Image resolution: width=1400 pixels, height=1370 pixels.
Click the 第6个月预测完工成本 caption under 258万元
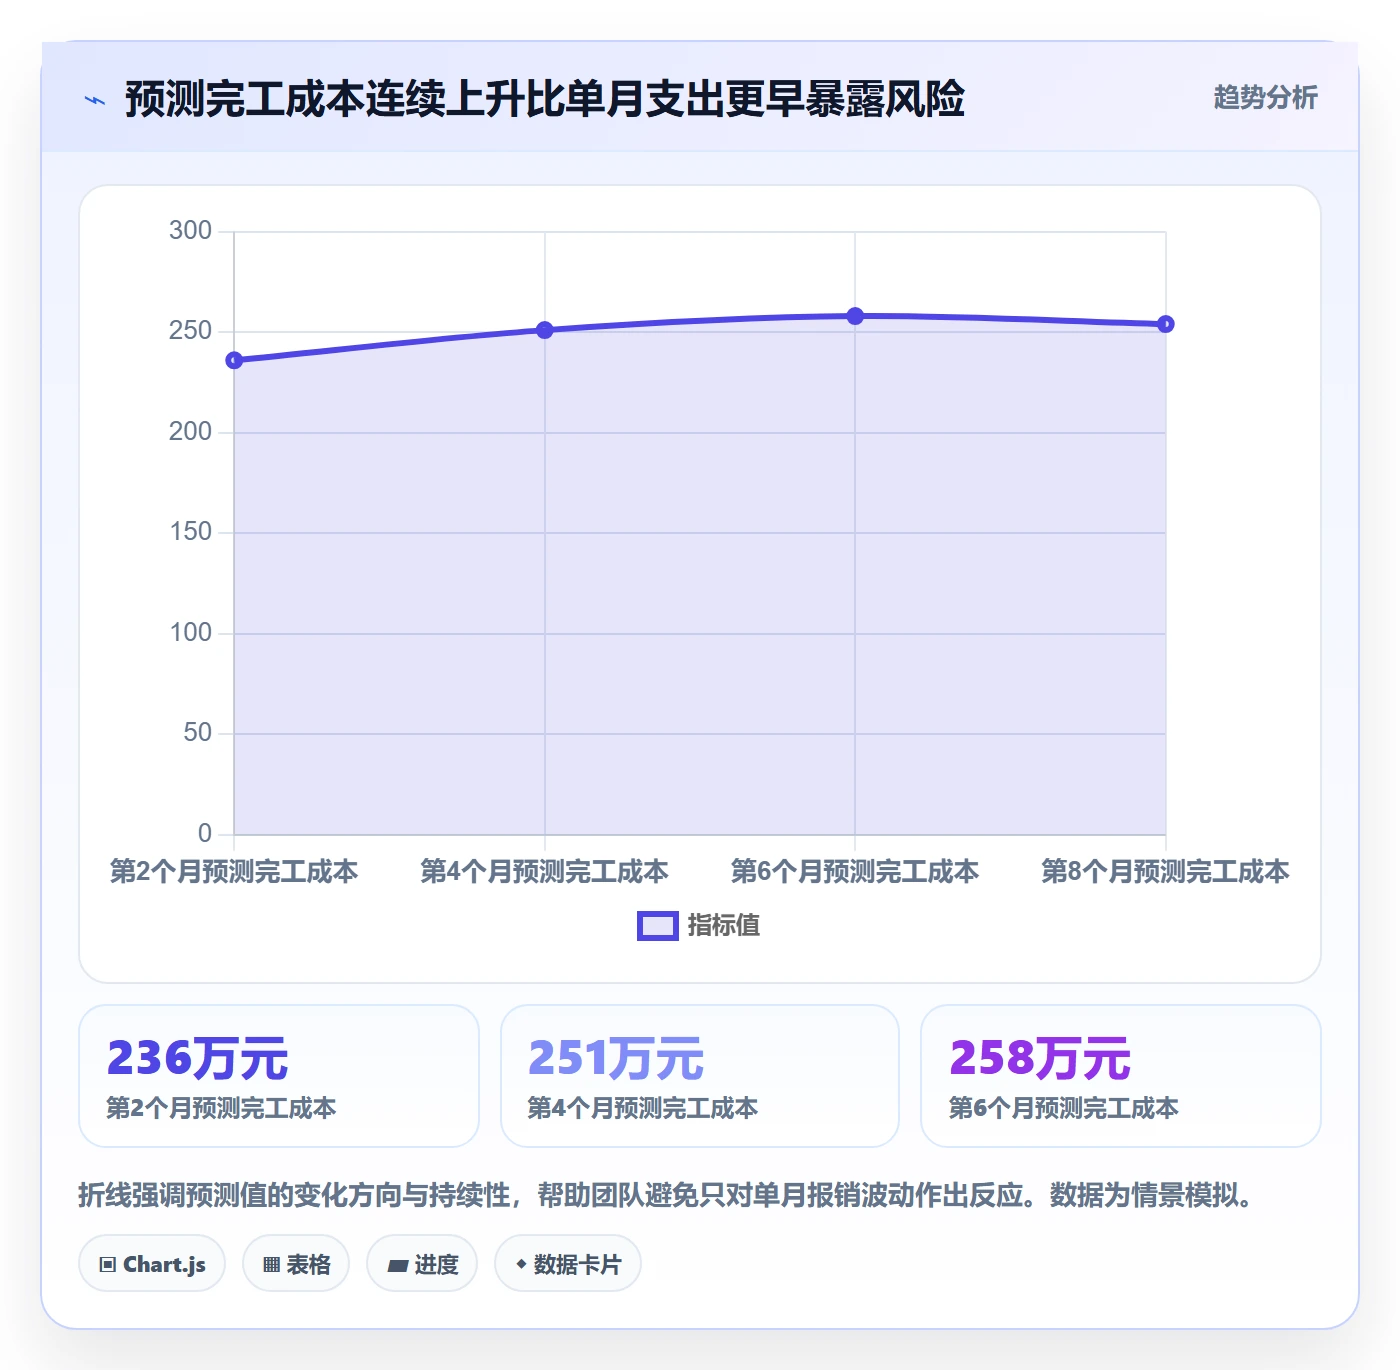pos(1064,1108)
